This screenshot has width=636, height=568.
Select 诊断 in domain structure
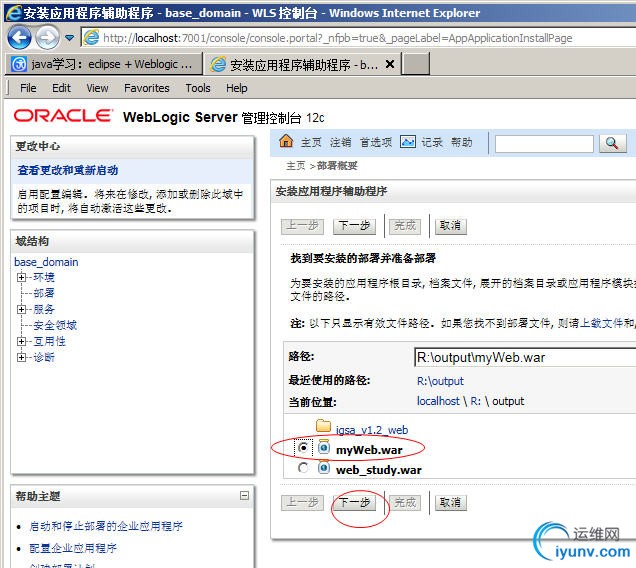(44, 357)
